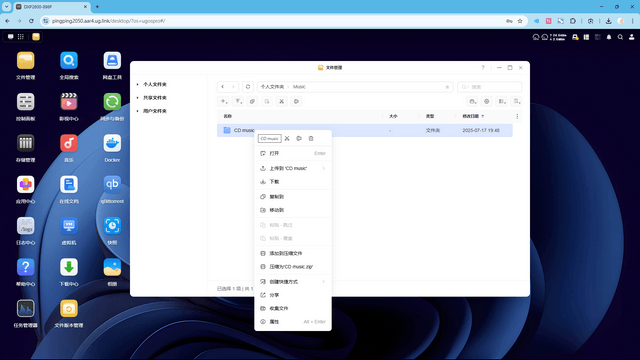Launch the 音乐 desktop app

tap(69, 143)
